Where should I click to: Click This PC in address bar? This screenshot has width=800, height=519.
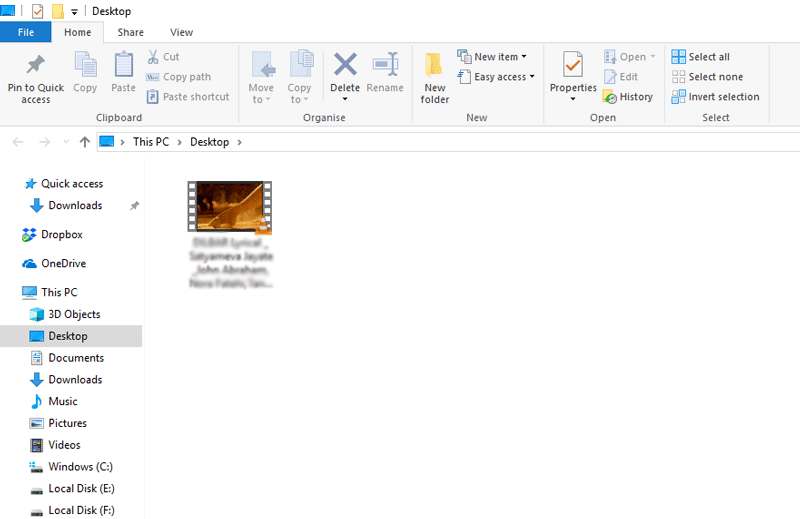click(x=151, y=142)
